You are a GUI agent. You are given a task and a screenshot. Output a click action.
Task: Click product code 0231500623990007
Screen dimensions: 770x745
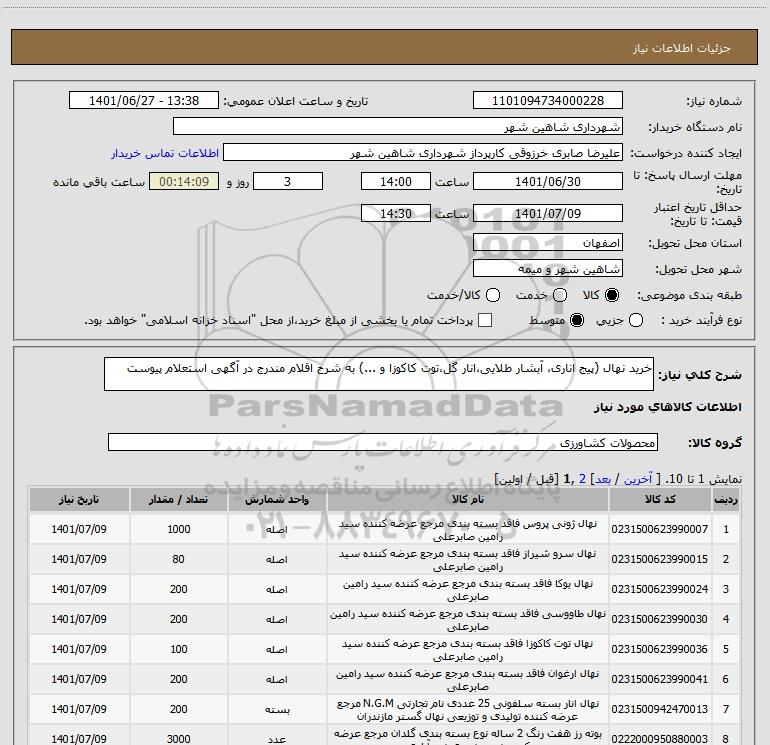(x=660, y=529)
